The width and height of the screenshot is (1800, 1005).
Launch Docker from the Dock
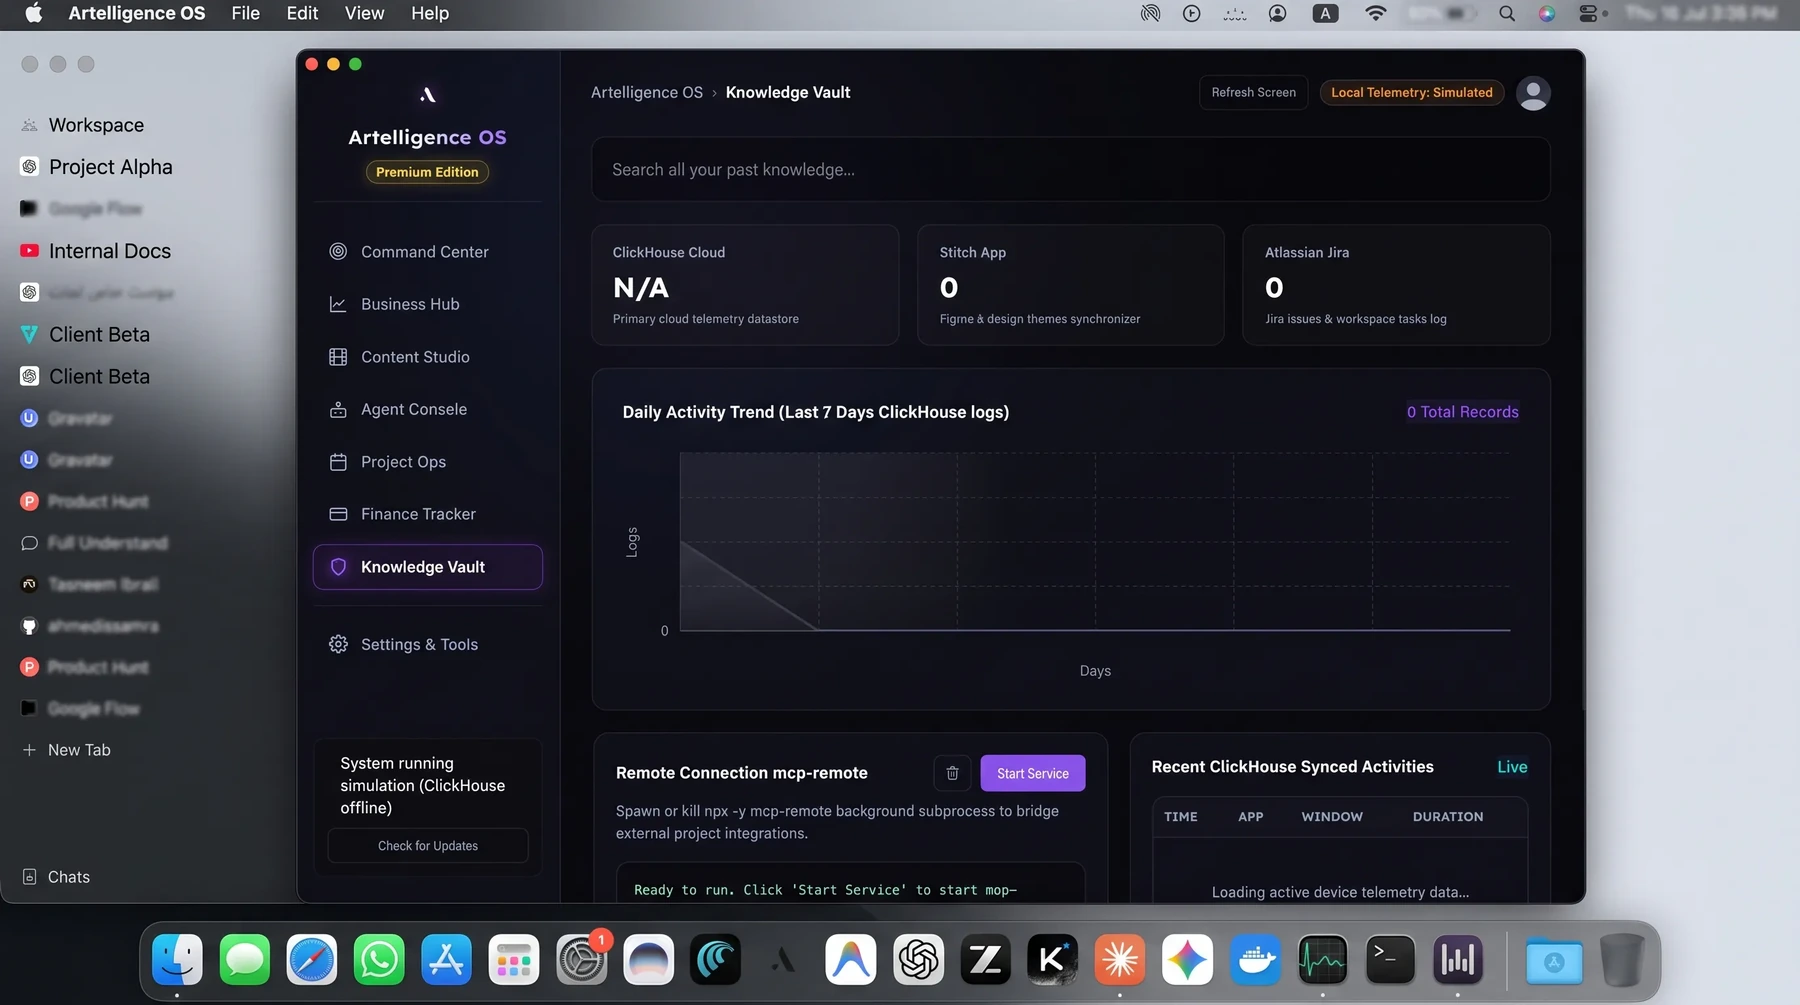click(1255, 960)
